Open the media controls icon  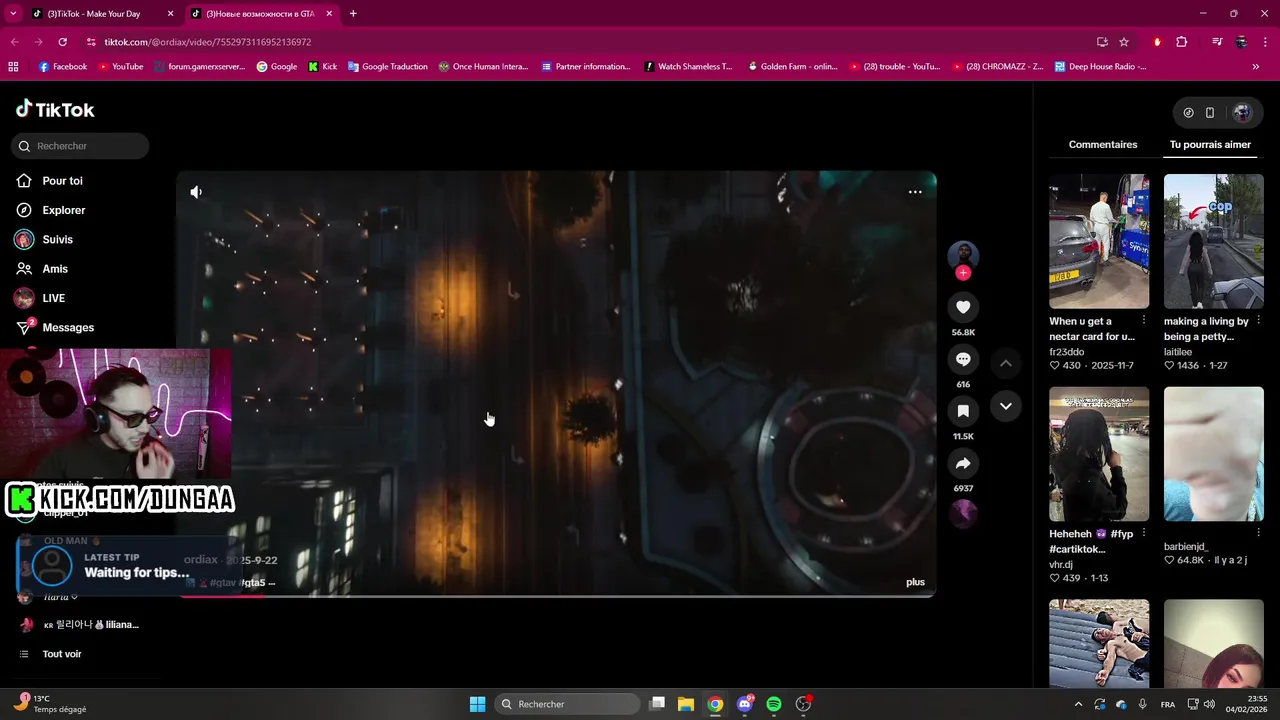coord(1217,42)
